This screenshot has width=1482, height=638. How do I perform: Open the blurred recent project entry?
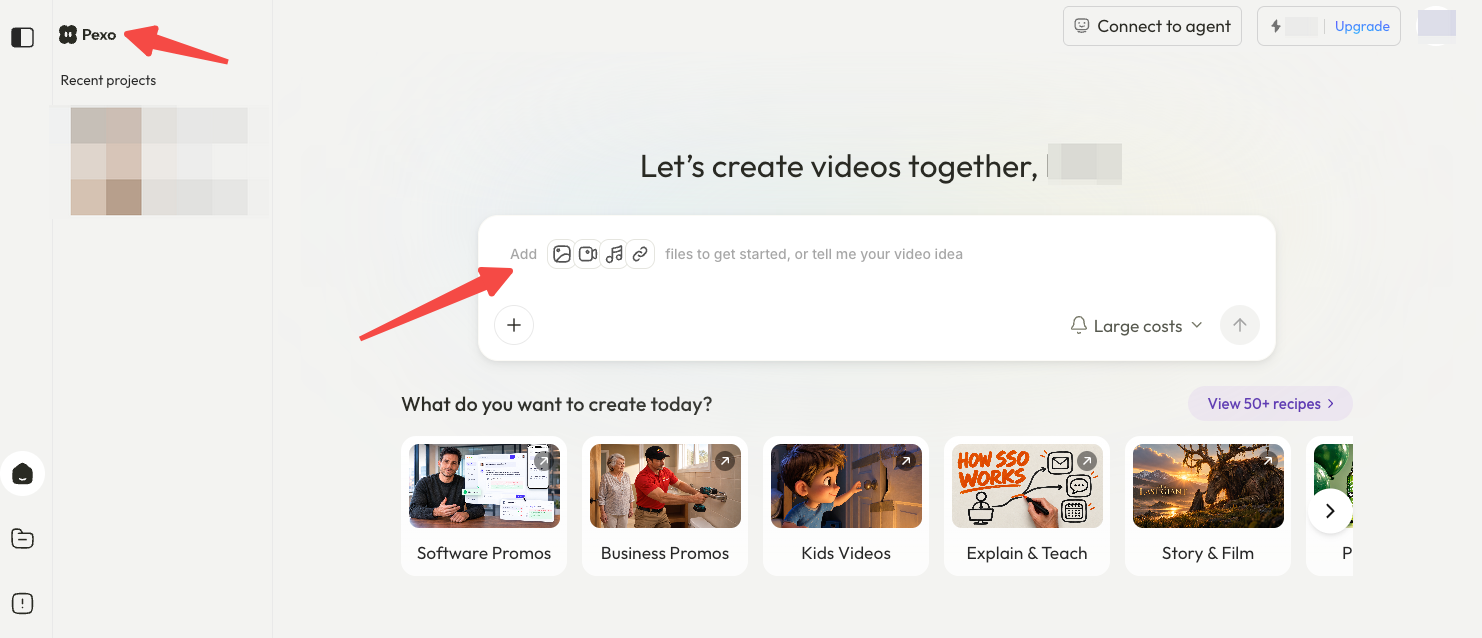tap(160, 161)
